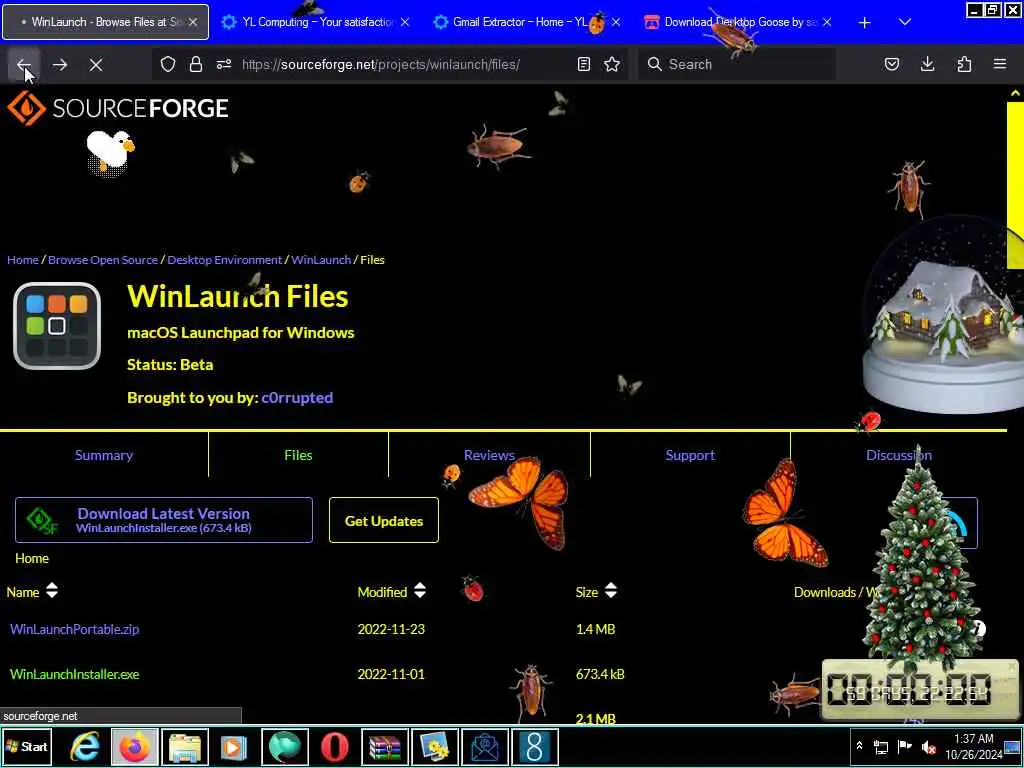Click the muted volume tray icon
Image resolution: width=1024 pixels, height=768 pixels.
point(928,746)
